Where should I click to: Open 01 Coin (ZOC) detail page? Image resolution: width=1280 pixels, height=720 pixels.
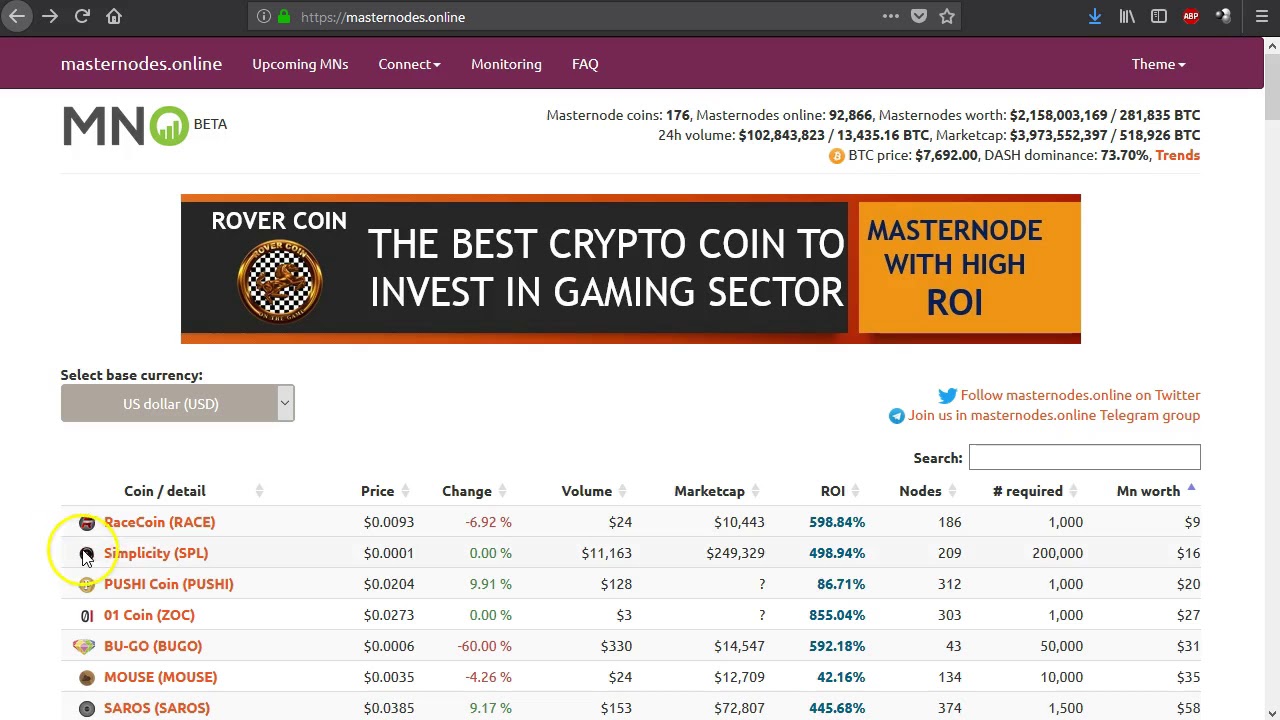(x=149, y=615)
